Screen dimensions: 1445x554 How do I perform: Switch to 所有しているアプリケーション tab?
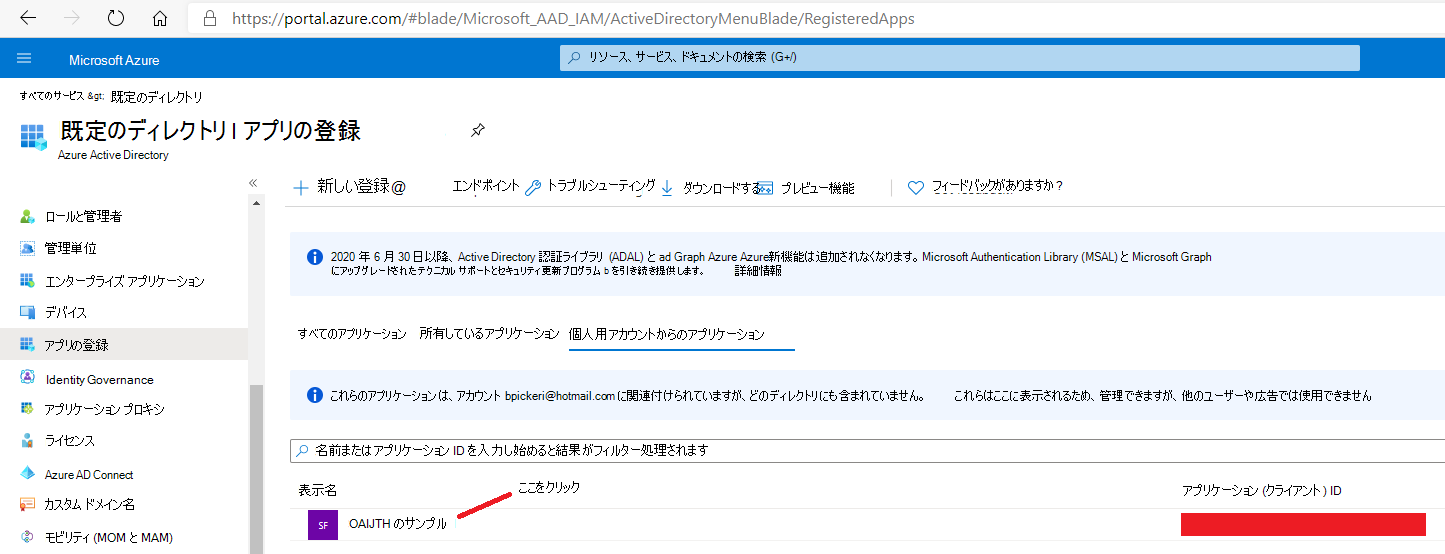(489, 333)
